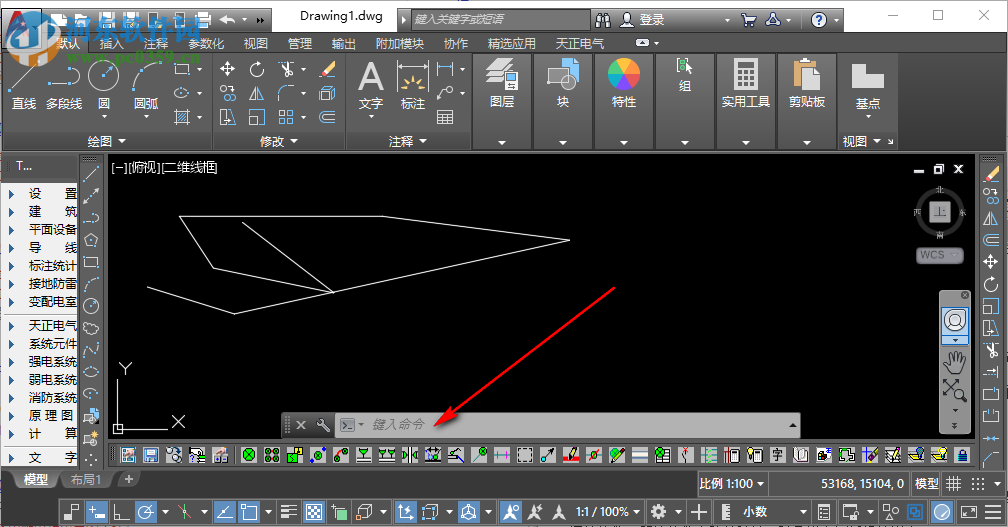Click the 登录 sign-in button
The height and width of the screenshot is (527, 1008).
pyautogui.click(x=642, y=19)
